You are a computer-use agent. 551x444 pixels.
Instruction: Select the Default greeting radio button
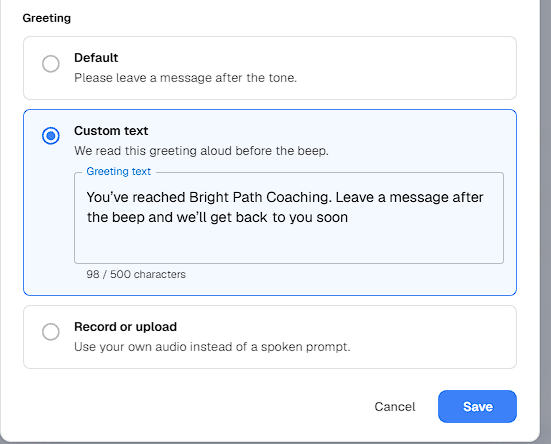pos(51,64)
